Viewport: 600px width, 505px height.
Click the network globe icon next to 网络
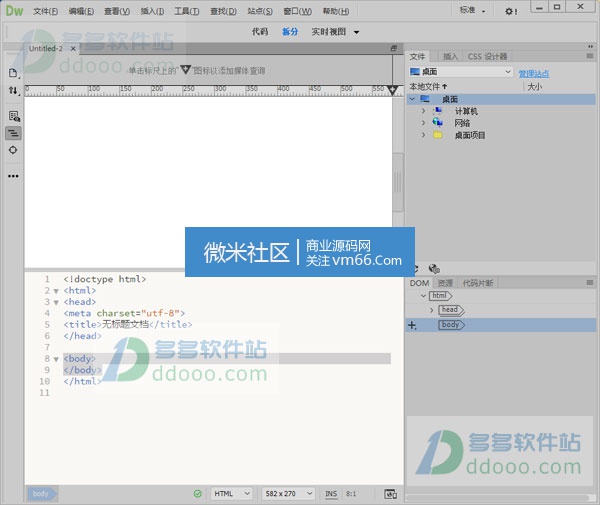pyautogui.click(x=437, y=122)
